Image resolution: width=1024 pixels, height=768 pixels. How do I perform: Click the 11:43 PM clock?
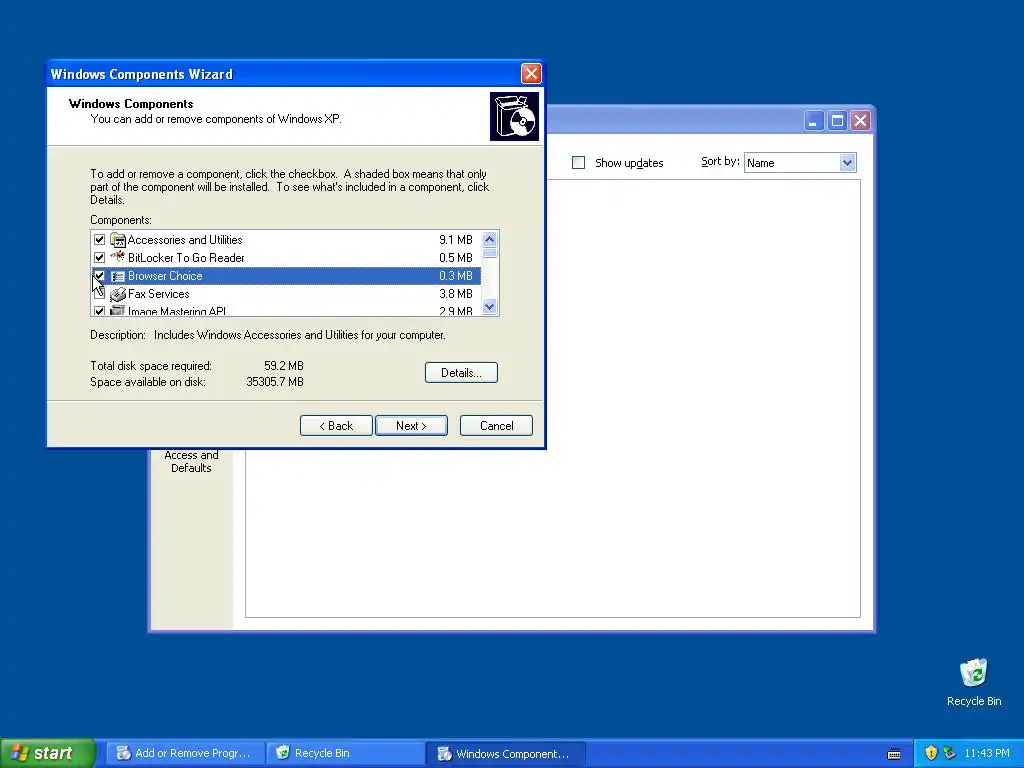point(987,753)
